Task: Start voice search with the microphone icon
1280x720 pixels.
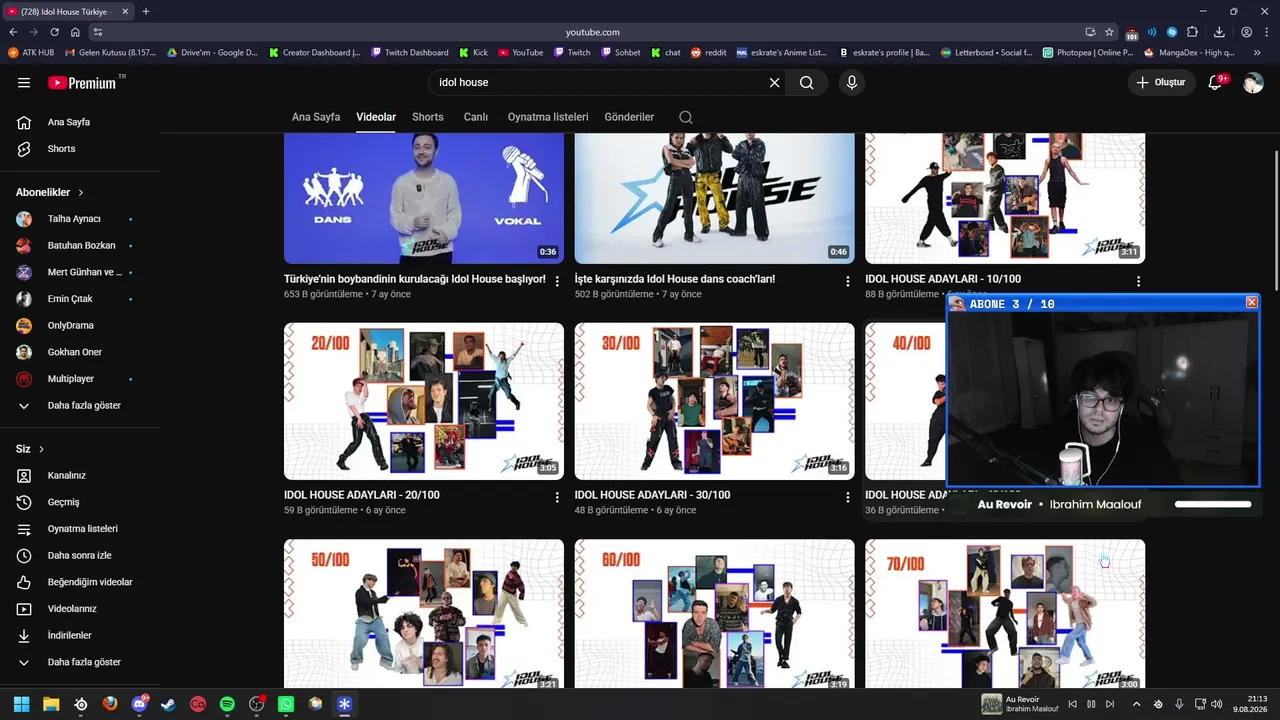Action: click(x=852, y=83)
